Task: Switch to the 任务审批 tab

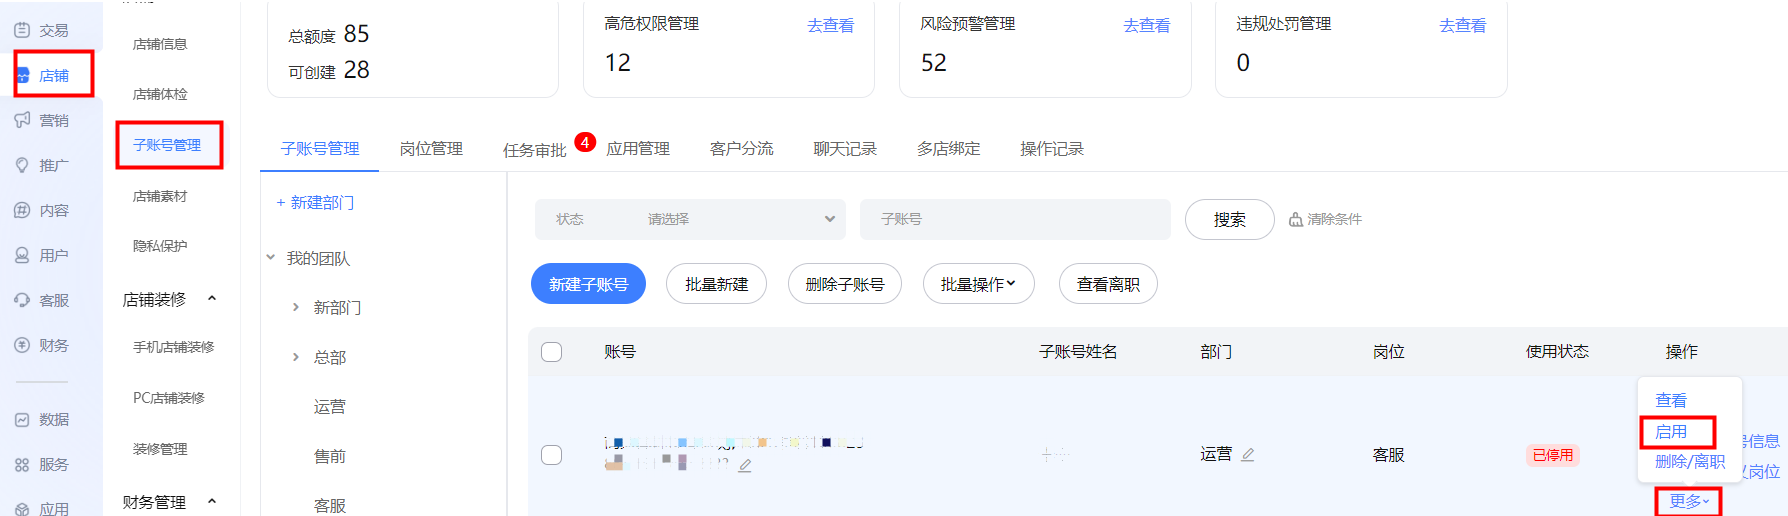Action: [535, 150]
